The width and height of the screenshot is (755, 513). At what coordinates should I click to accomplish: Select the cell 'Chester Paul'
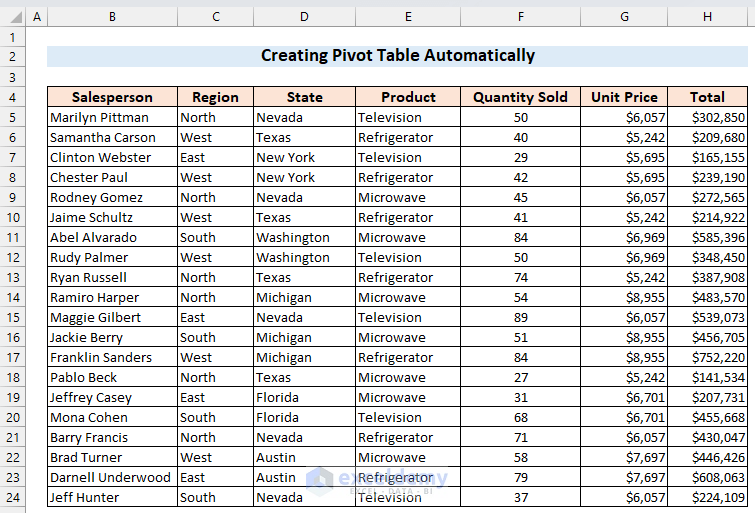112,177
